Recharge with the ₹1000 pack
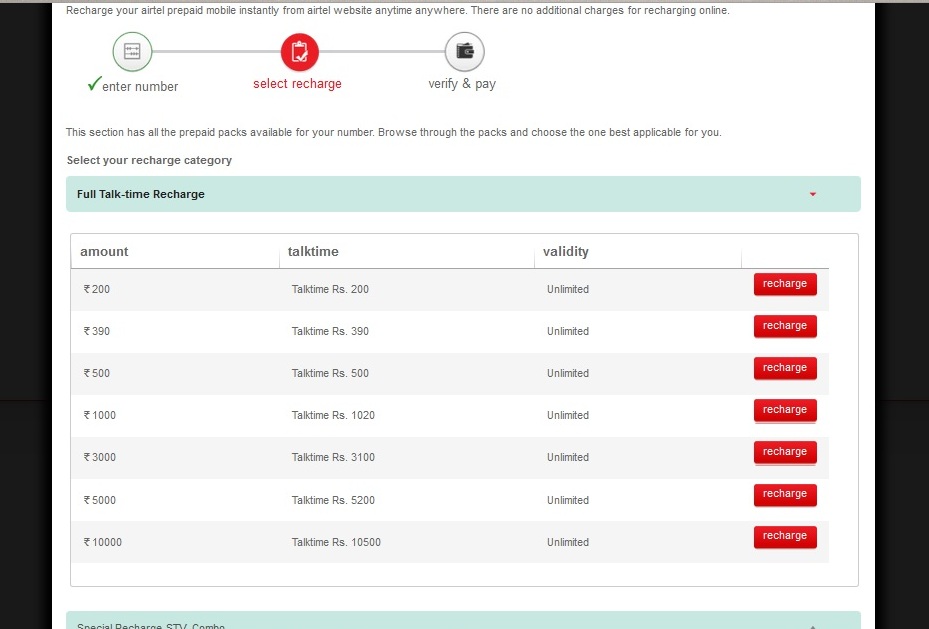This screenshot has height=629, width=929. point(785,410)
